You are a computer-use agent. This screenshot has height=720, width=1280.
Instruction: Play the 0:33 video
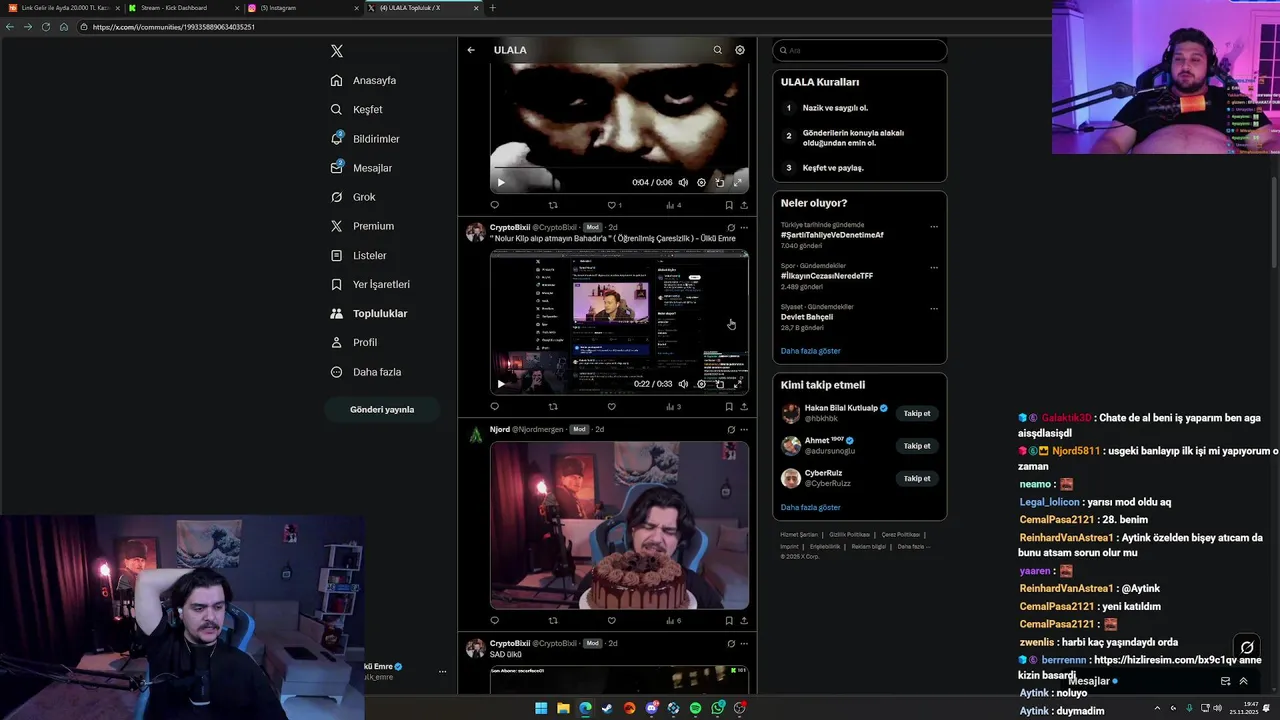click(501, 384)
